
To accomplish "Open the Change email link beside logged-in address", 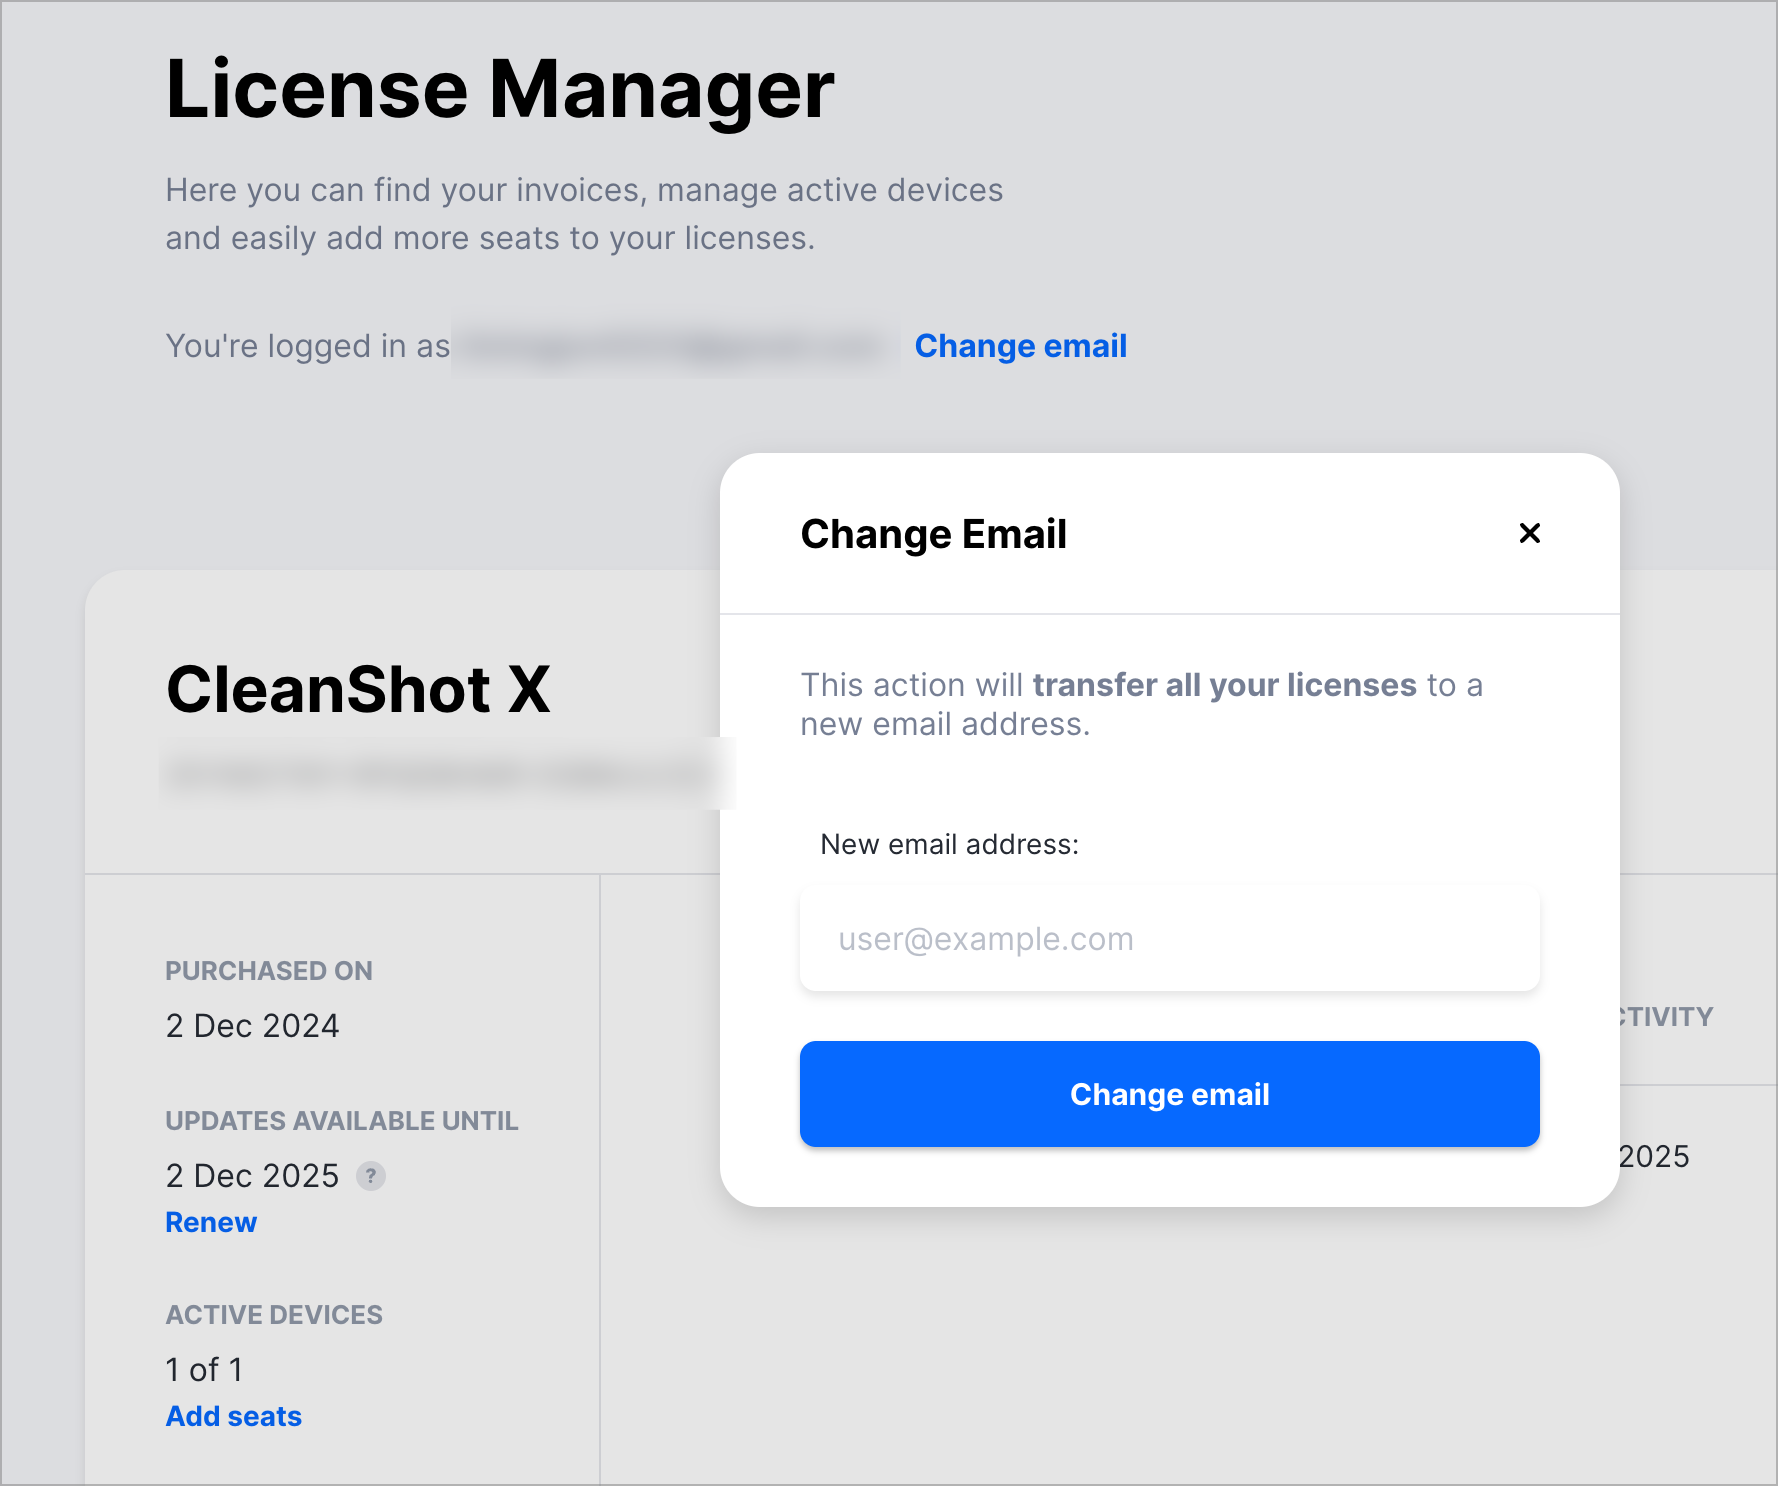I will [1020, 346].
